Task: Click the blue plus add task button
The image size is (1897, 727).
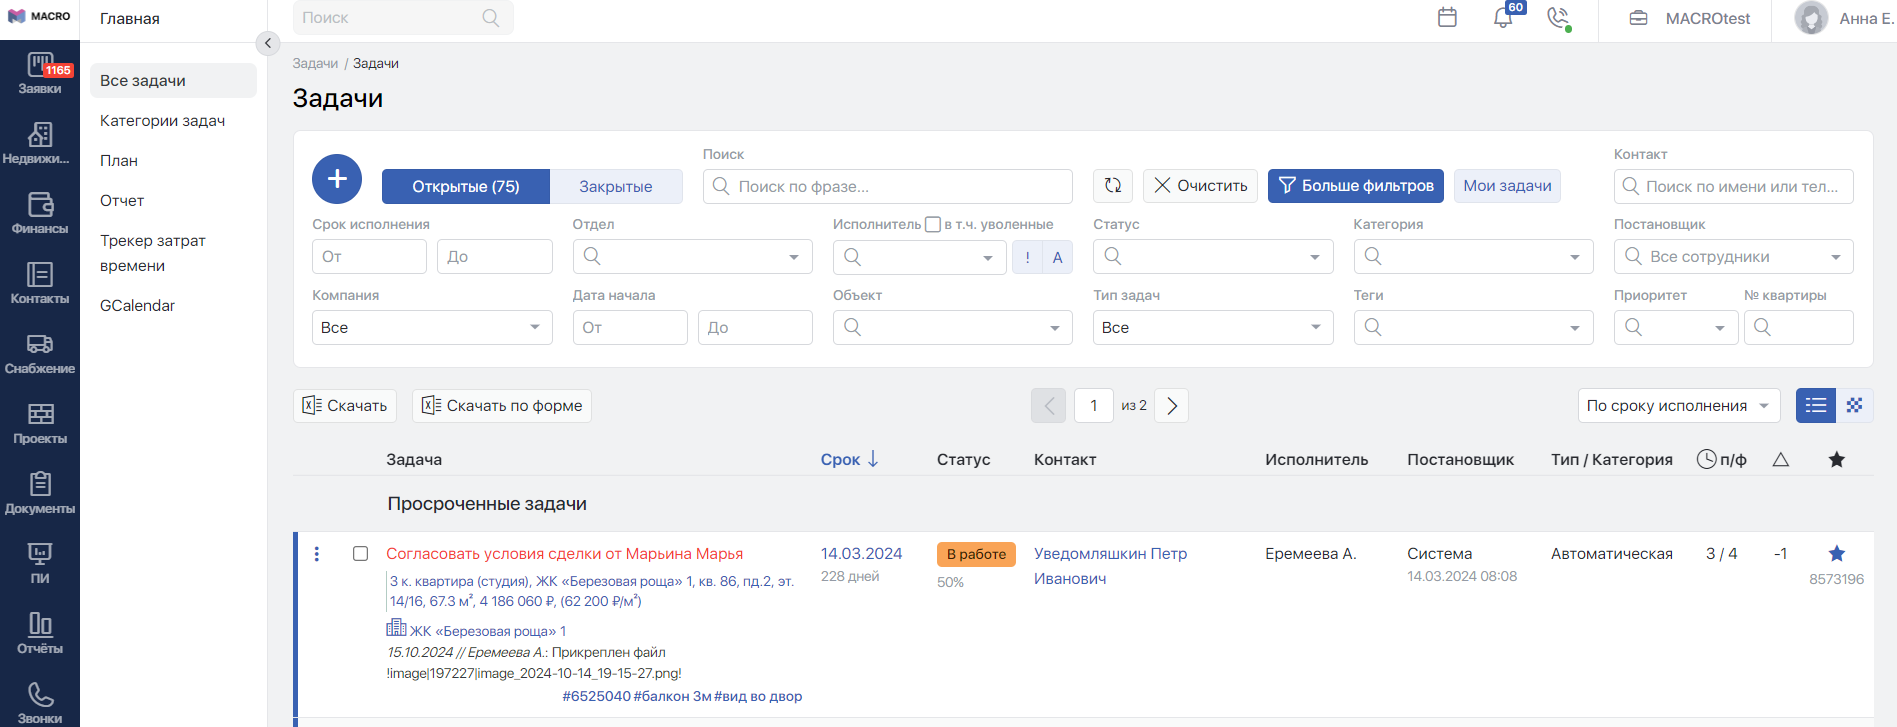Action: coord(337,179)
